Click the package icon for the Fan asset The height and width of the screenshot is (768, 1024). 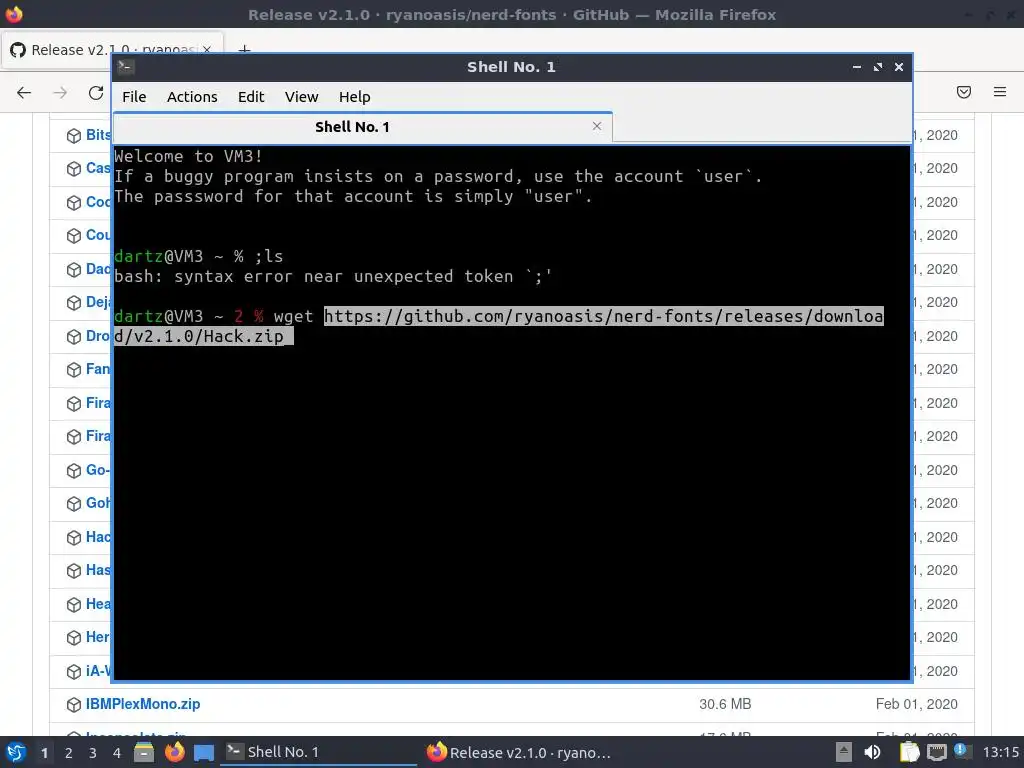pos(73,370)
